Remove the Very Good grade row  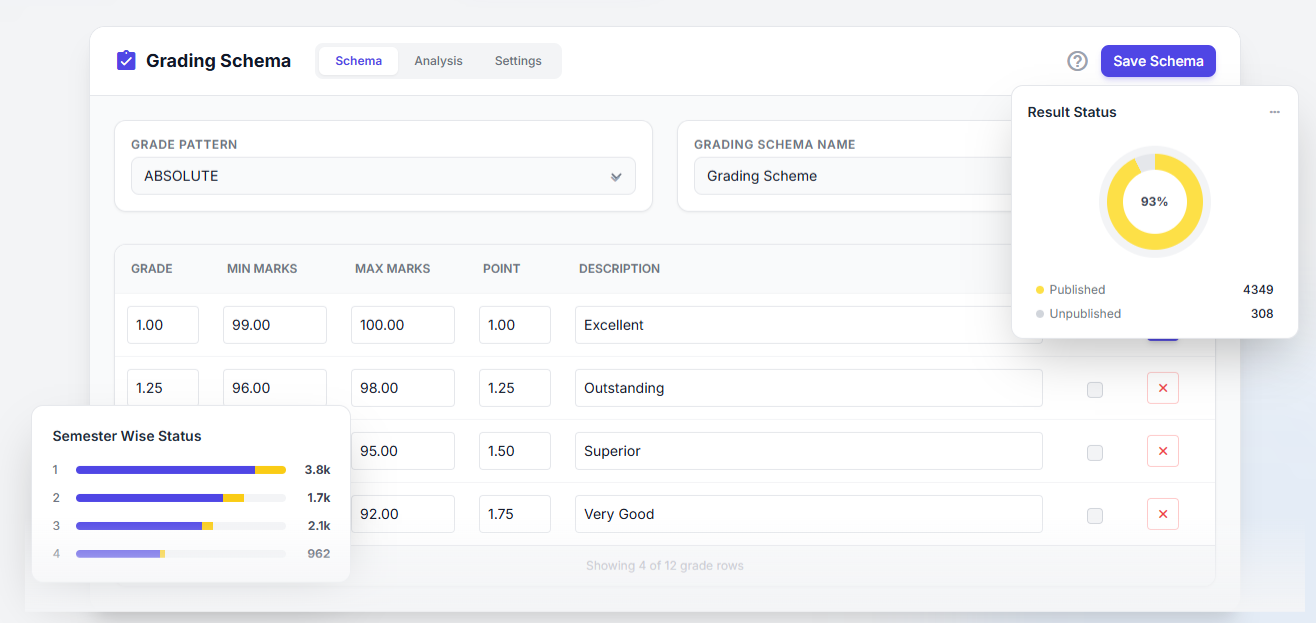click(x=1162, y=514)
